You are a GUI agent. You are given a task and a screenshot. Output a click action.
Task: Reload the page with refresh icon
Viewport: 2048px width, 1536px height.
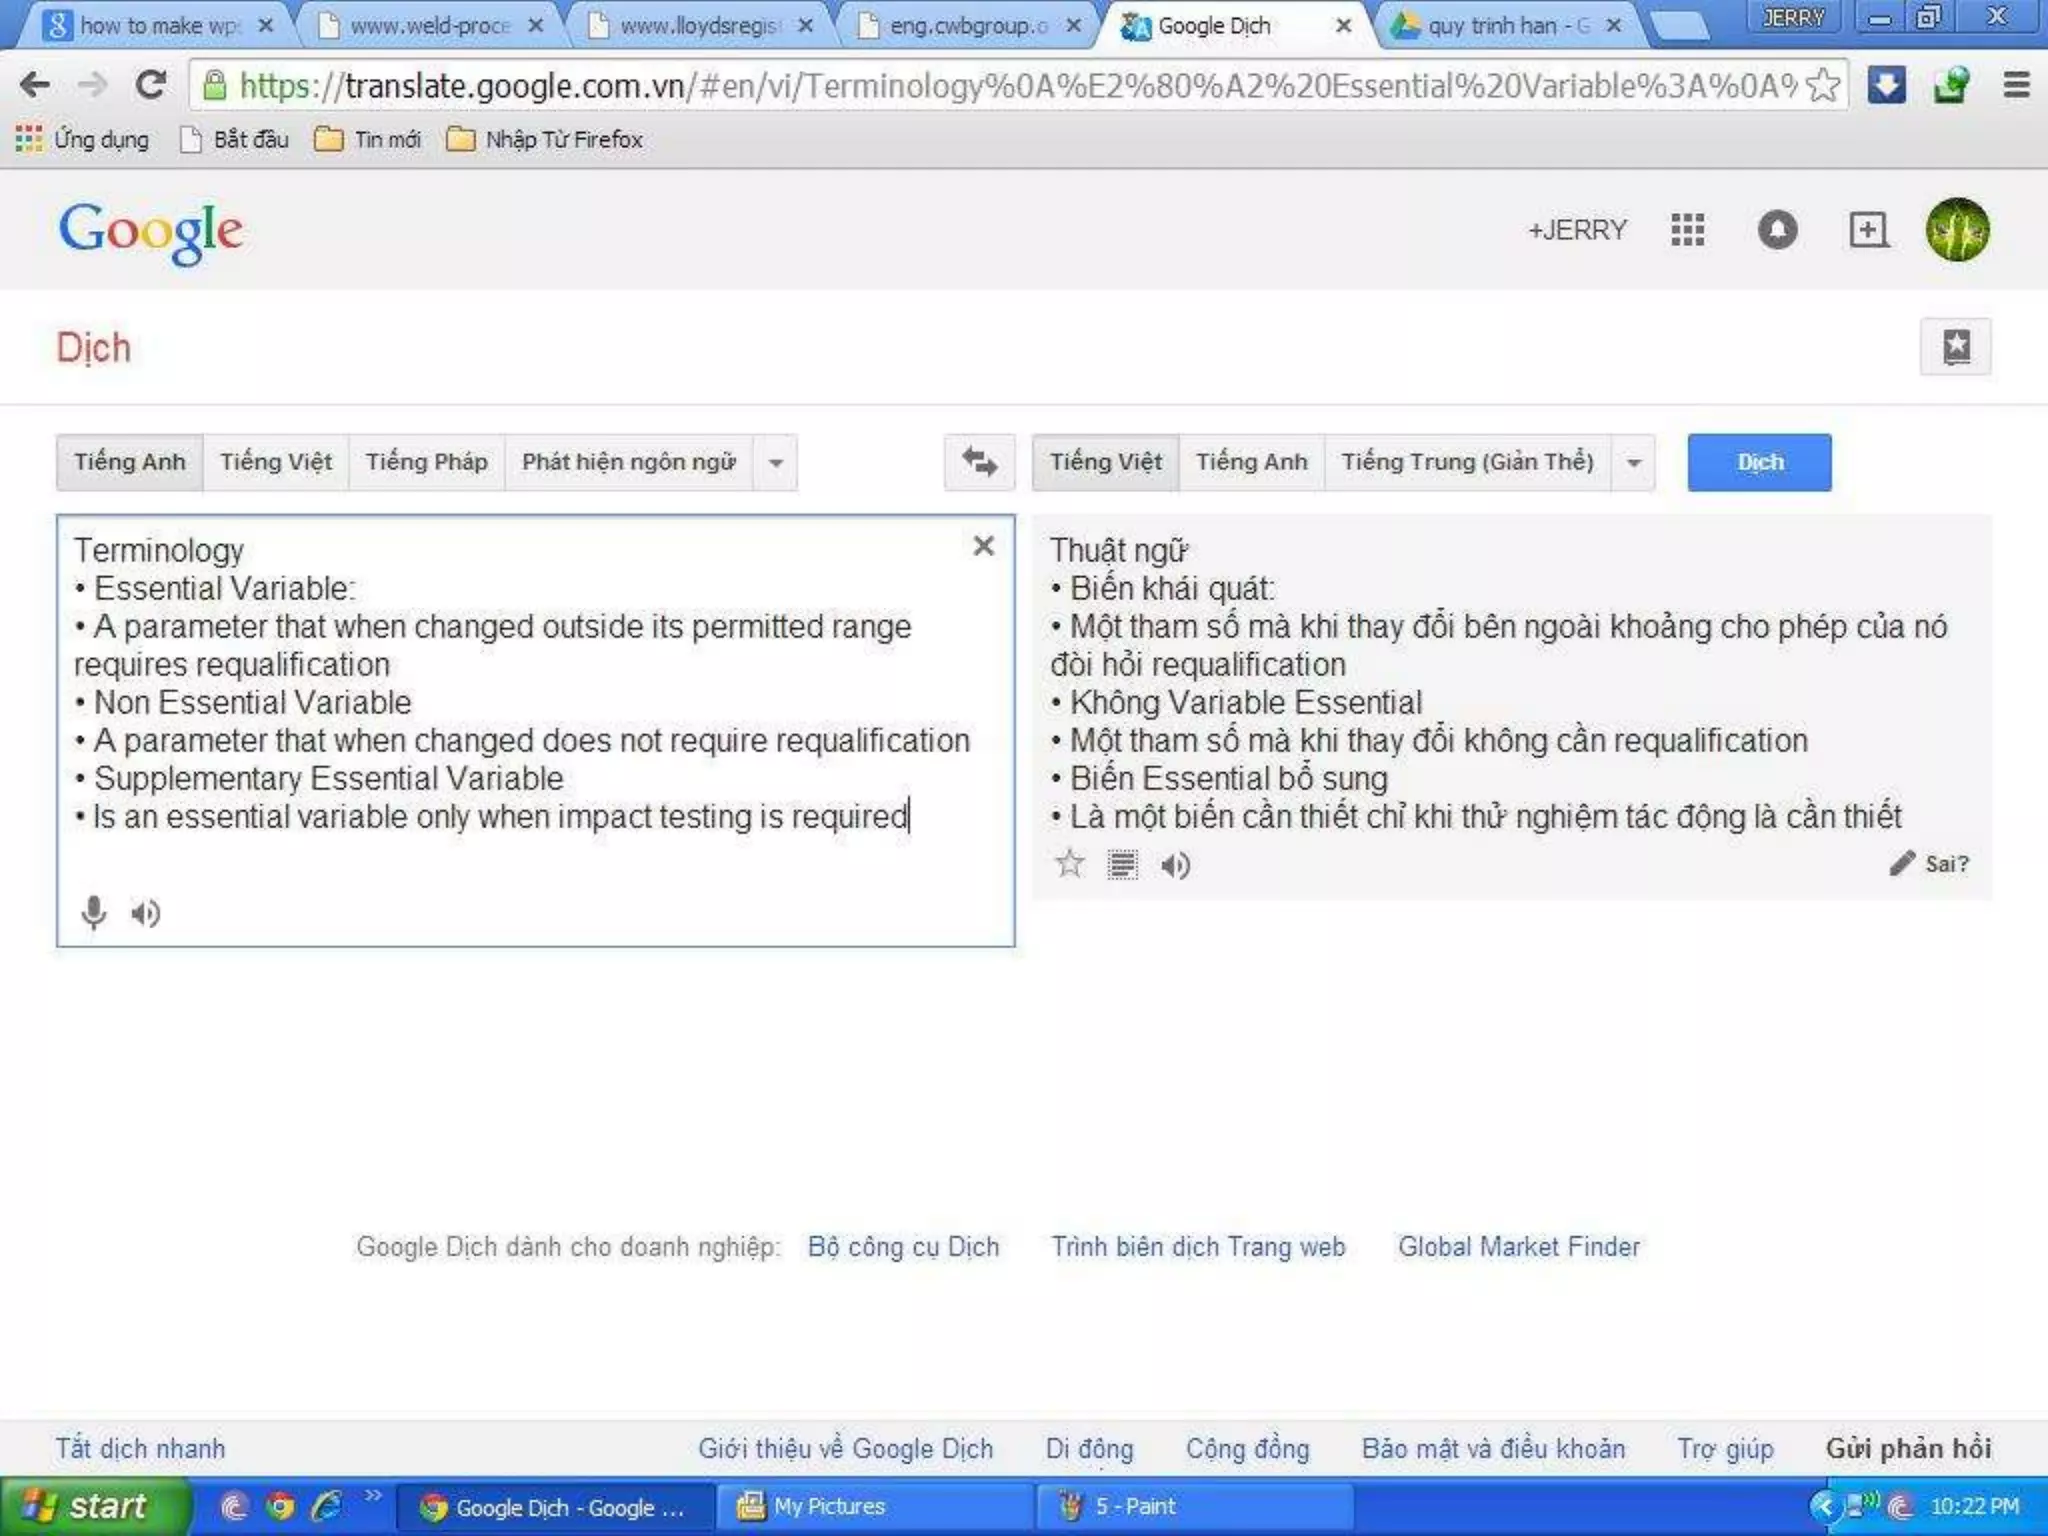(151, 85)
